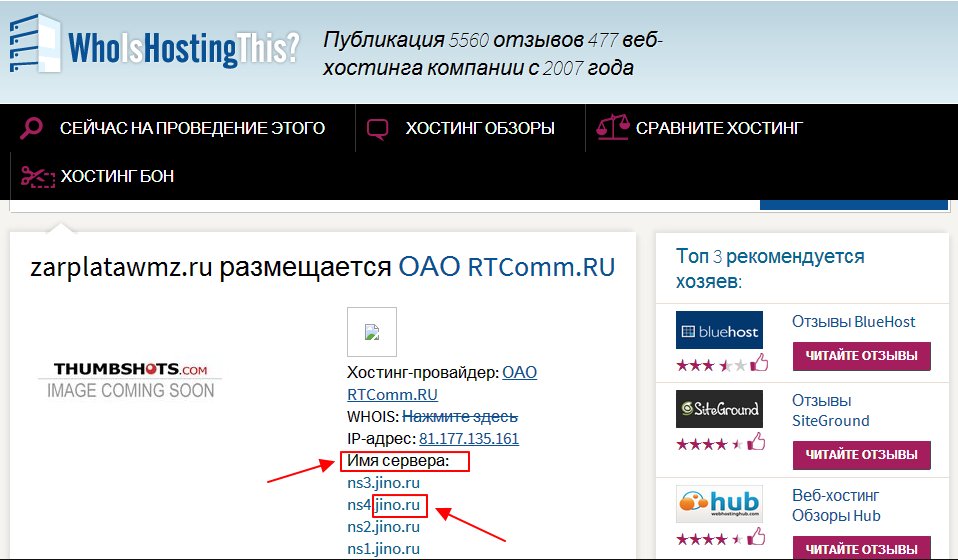Click SiteGround thumbs-up icon
This screenshot has height=560, width=958.
[756, 442]
